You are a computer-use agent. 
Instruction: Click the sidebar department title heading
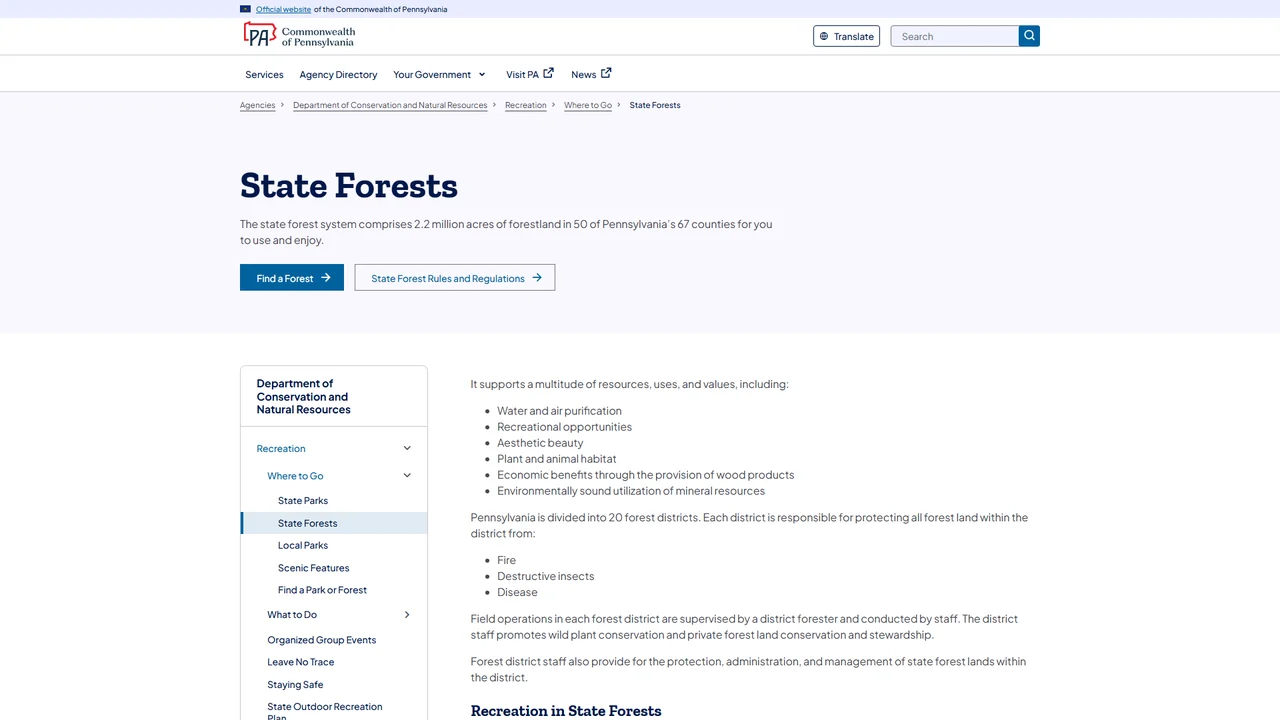coord(303,396)
